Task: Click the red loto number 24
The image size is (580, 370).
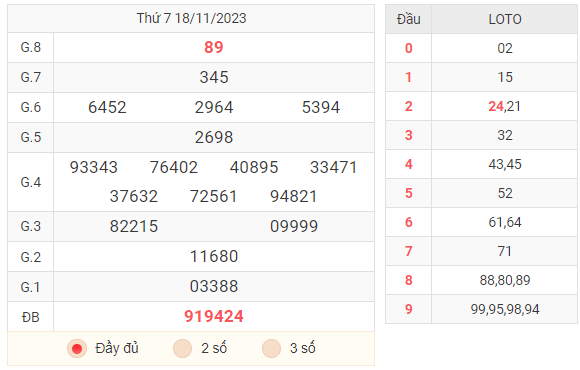Action: [496, 106]
